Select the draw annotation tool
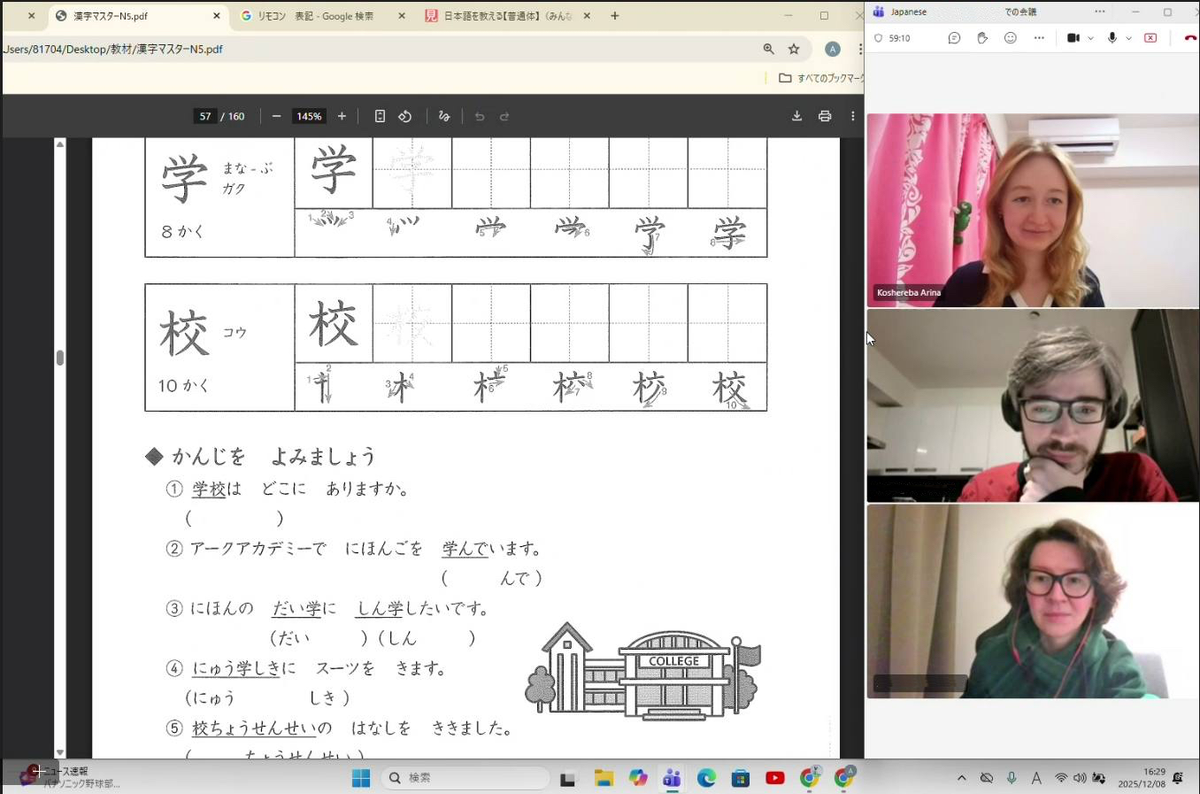 click(x=444, y=116)
